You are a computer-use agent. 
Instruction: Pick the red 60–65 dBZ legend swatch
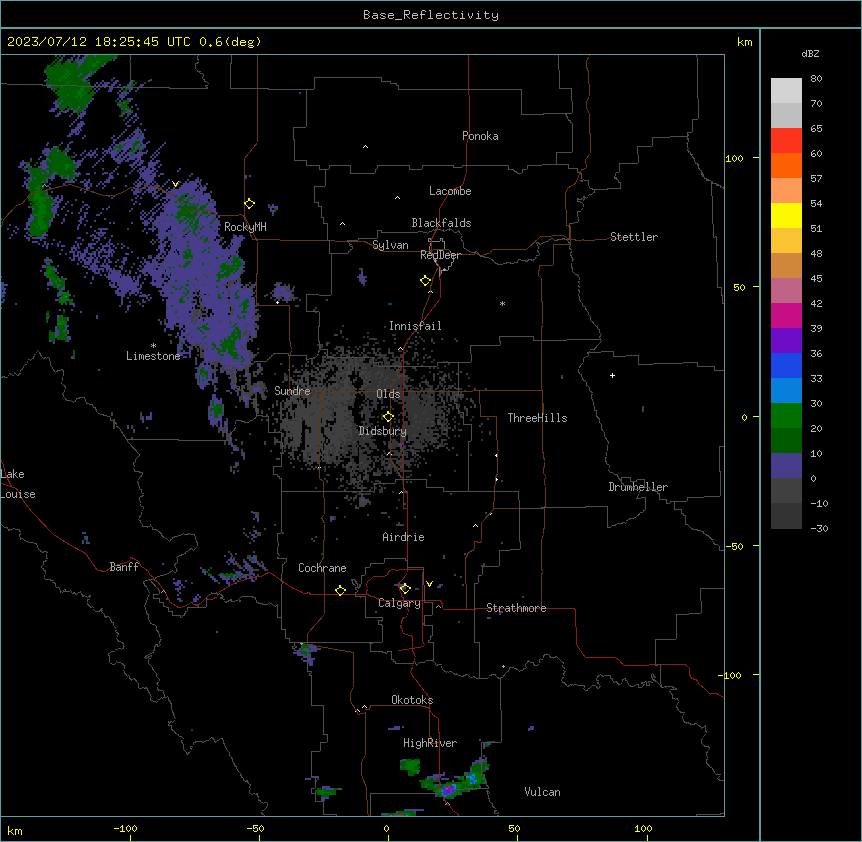tap(786, 141)
